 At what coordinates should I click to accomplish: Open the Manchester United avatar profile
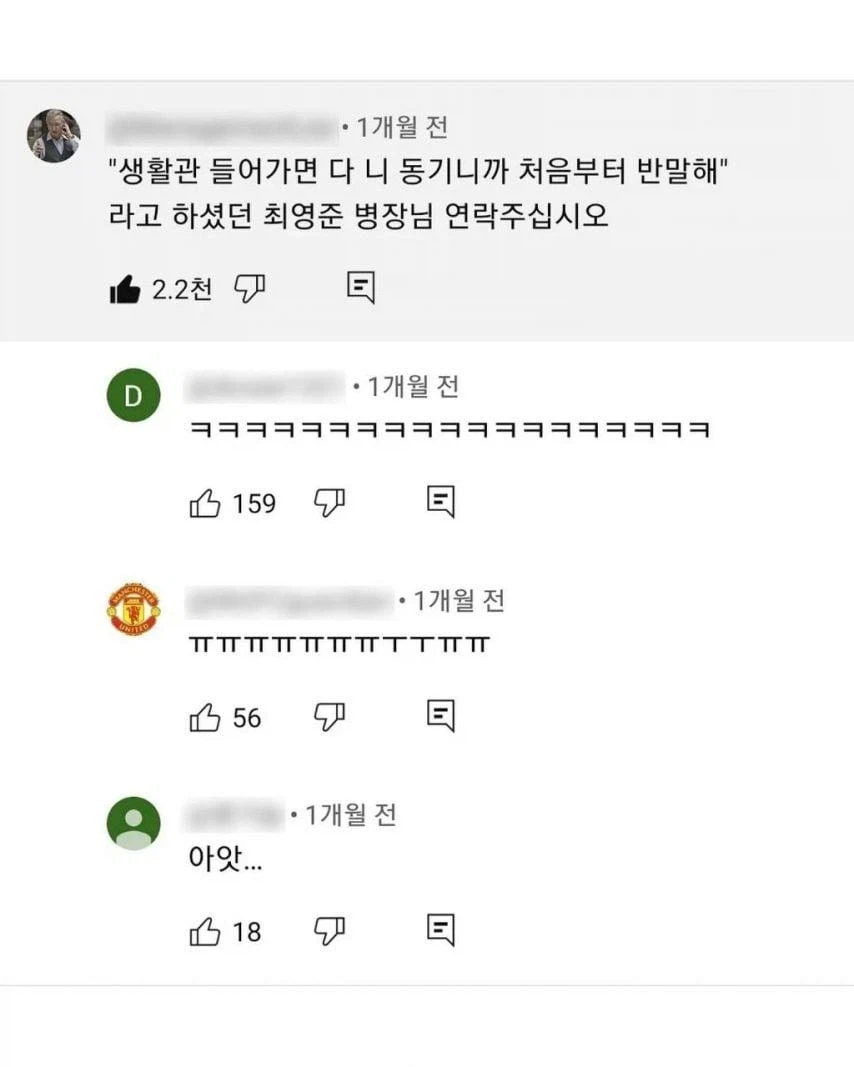click(135, 608)
